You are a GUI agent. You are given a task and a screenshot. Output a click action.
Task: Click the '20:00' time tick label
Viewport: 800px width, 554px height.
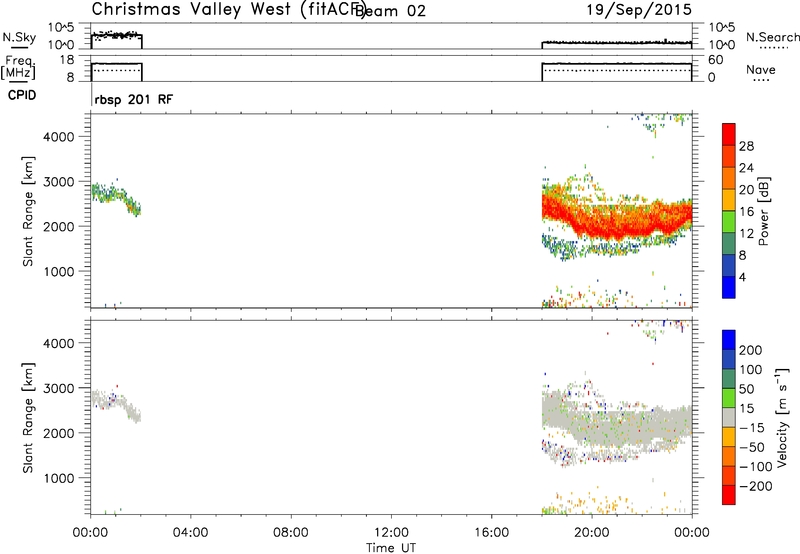tap(592, 533)
